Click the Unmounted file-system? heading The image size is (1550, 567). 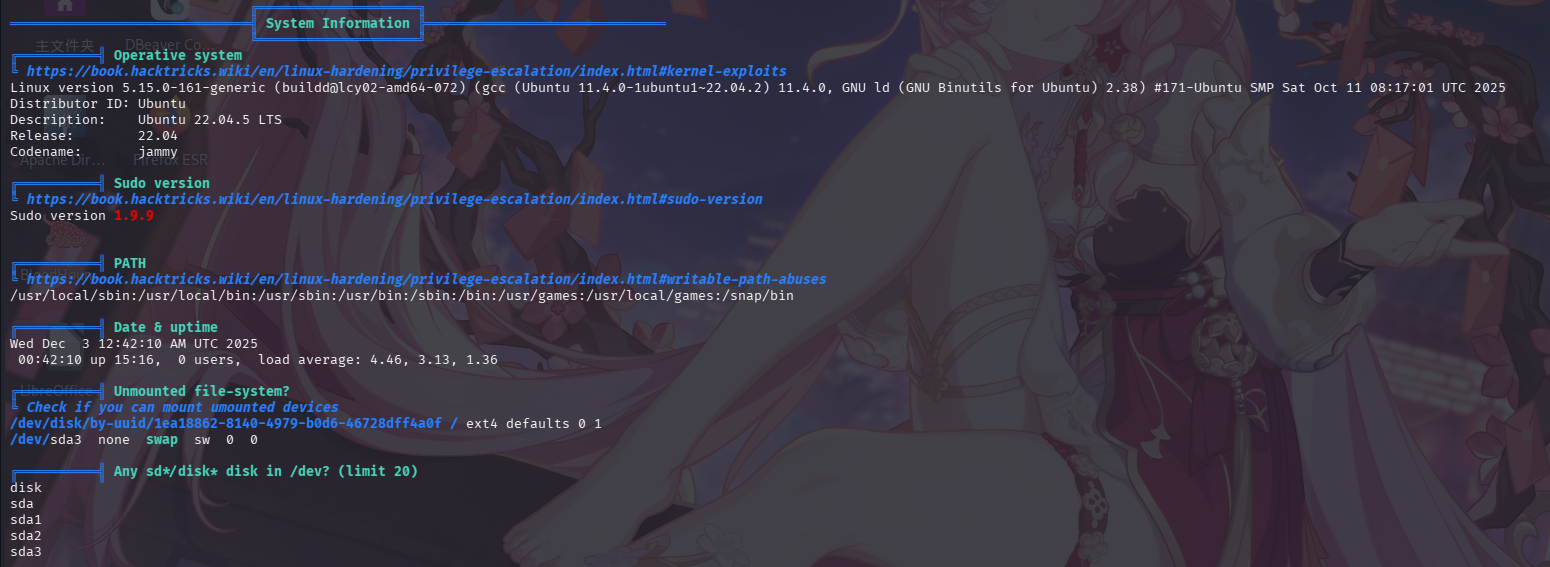[x=202, y=392]
